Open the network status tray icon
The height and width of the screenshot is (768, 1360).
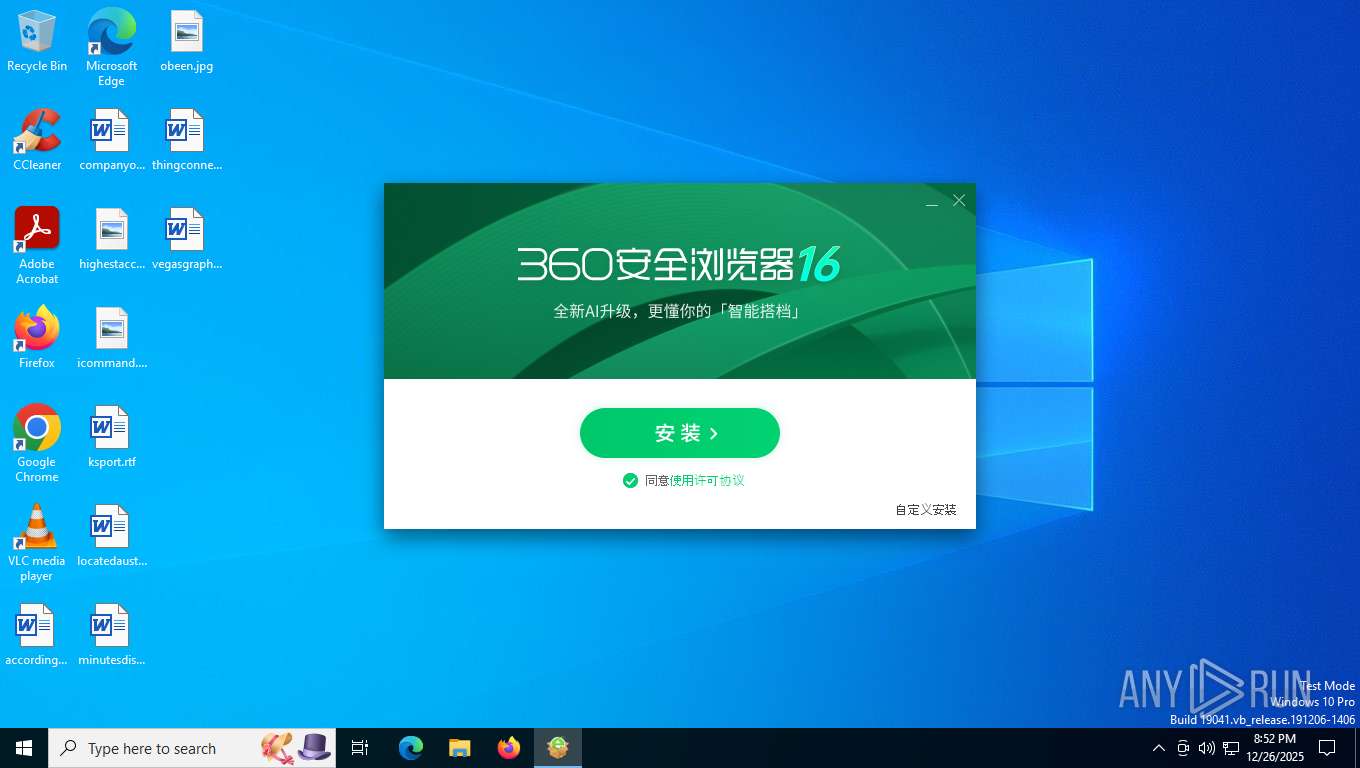(1231, 748)
